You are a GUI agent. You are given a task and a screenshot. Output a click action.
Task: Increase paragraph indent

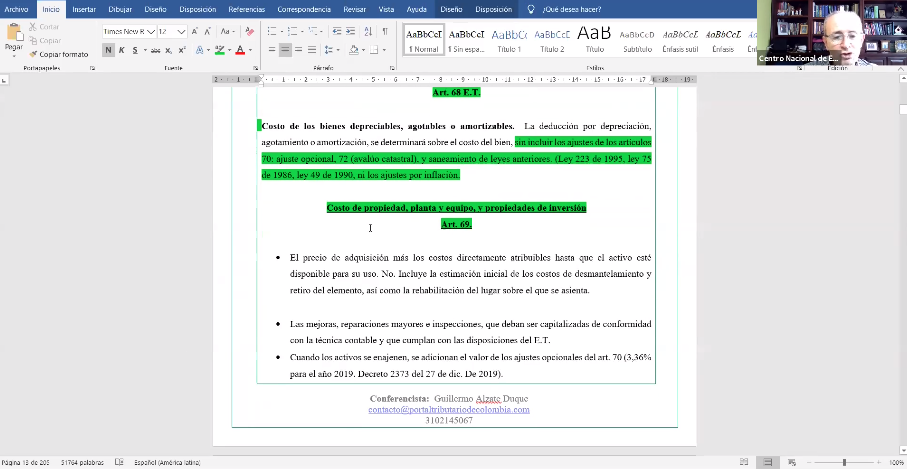[350, 31]
